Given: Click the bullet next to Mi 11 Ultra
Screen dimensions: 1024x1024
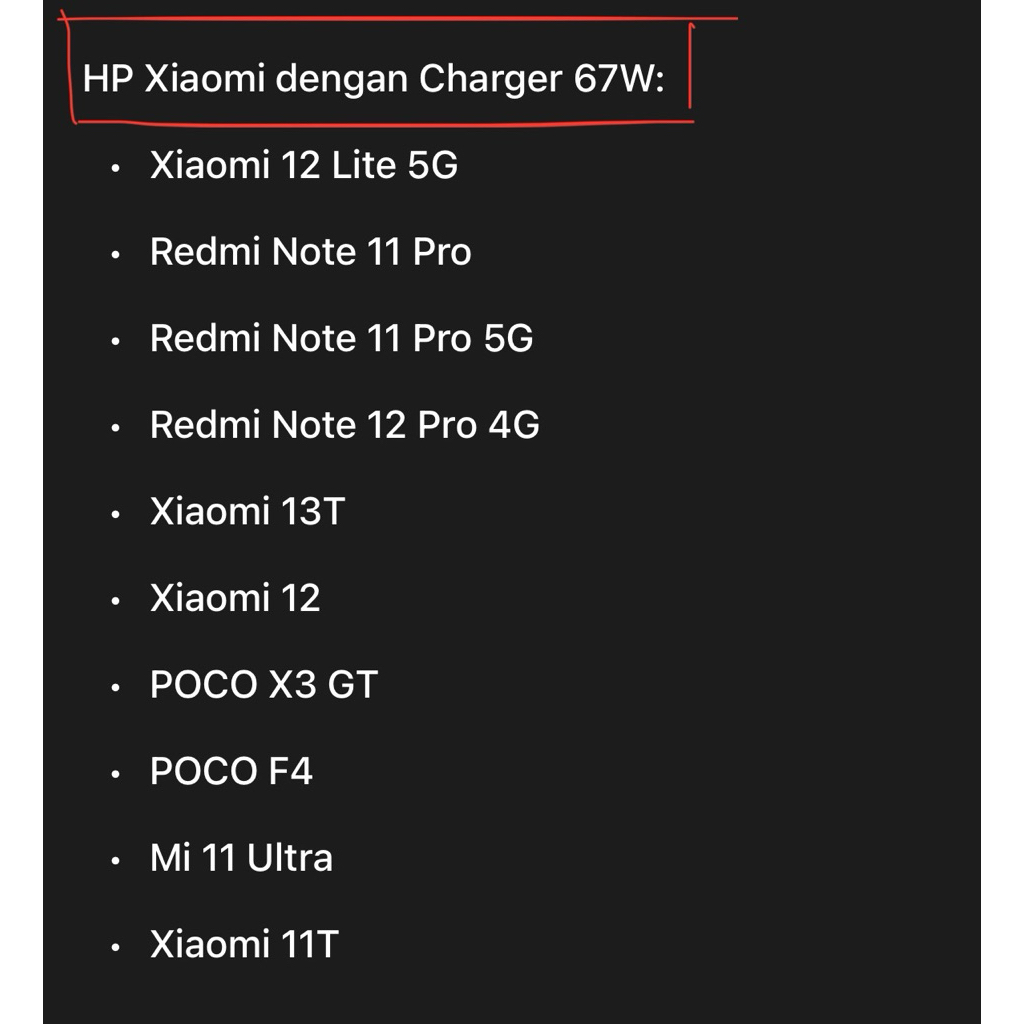Looking at the screenshot, I should pos(117,861).
